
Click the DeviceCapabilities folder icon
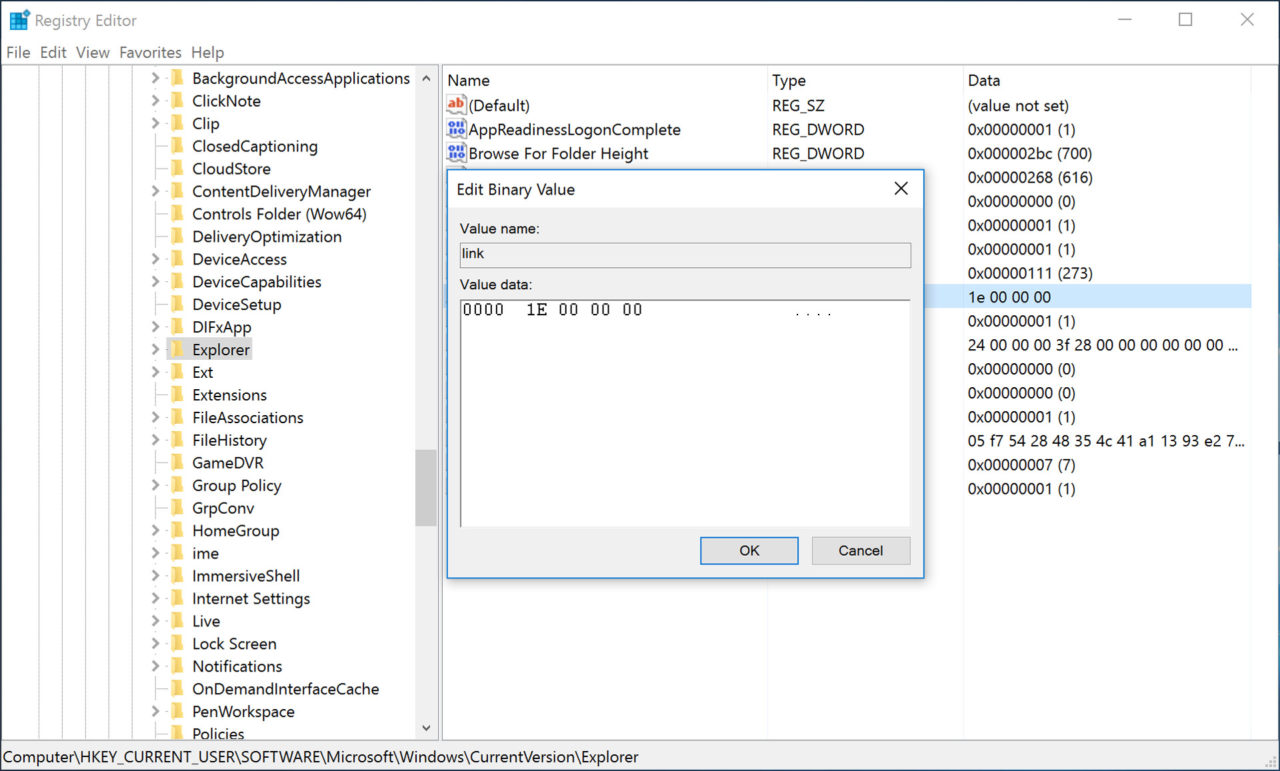point(177,282)
